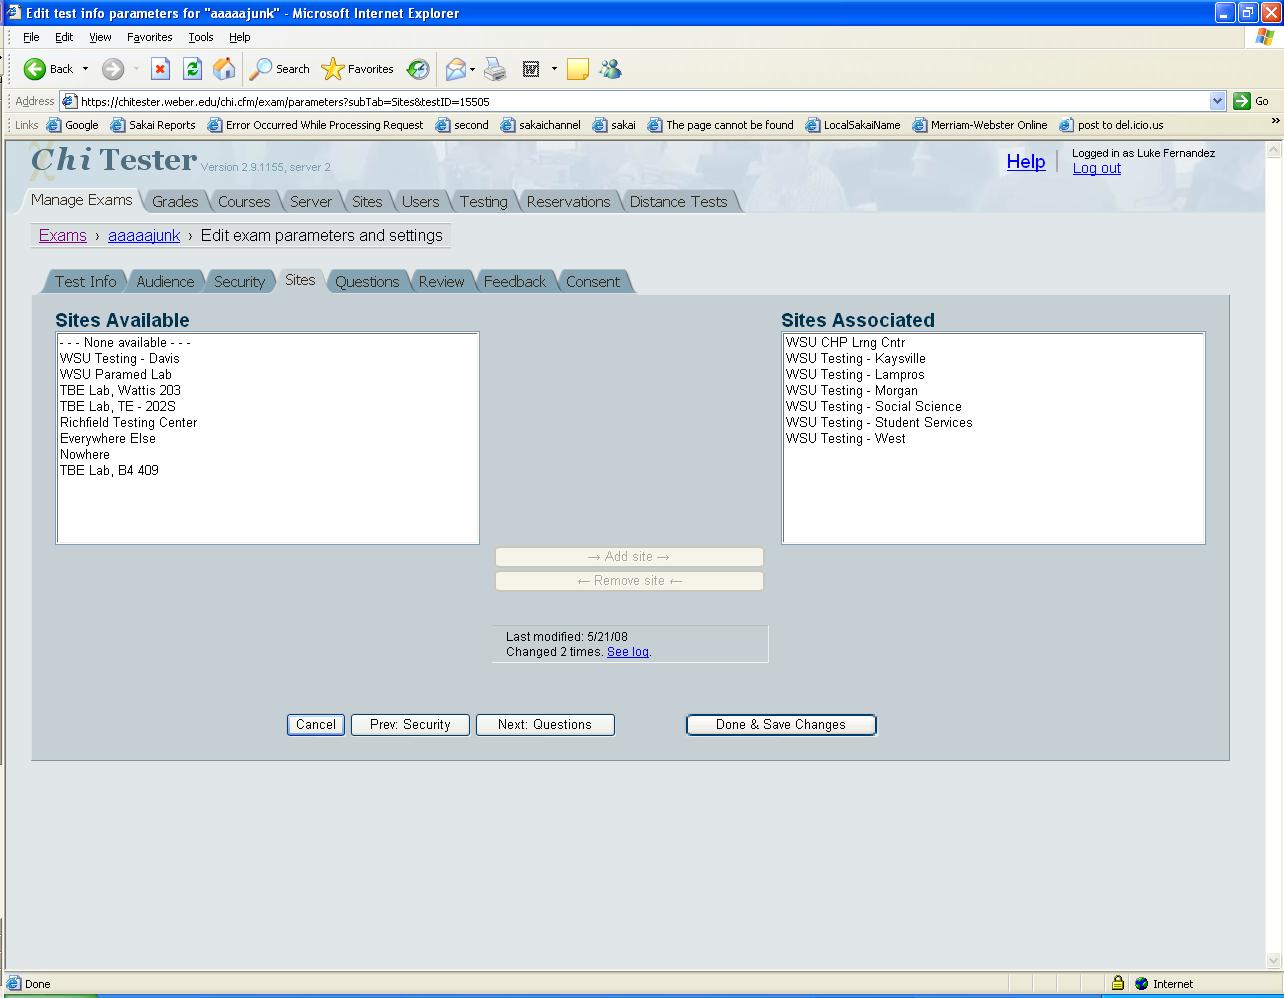The height and width of the screenshot is (998, 1284).
Task: Click the Log out link
Action: tap(1097, 168)
